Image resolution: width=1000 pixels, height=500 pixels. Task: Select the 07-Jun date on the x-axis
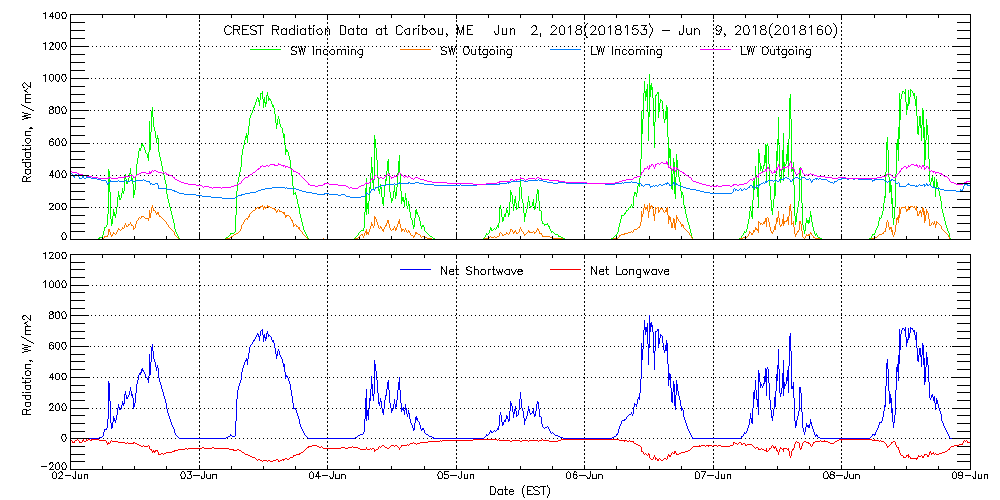[713, 477]
